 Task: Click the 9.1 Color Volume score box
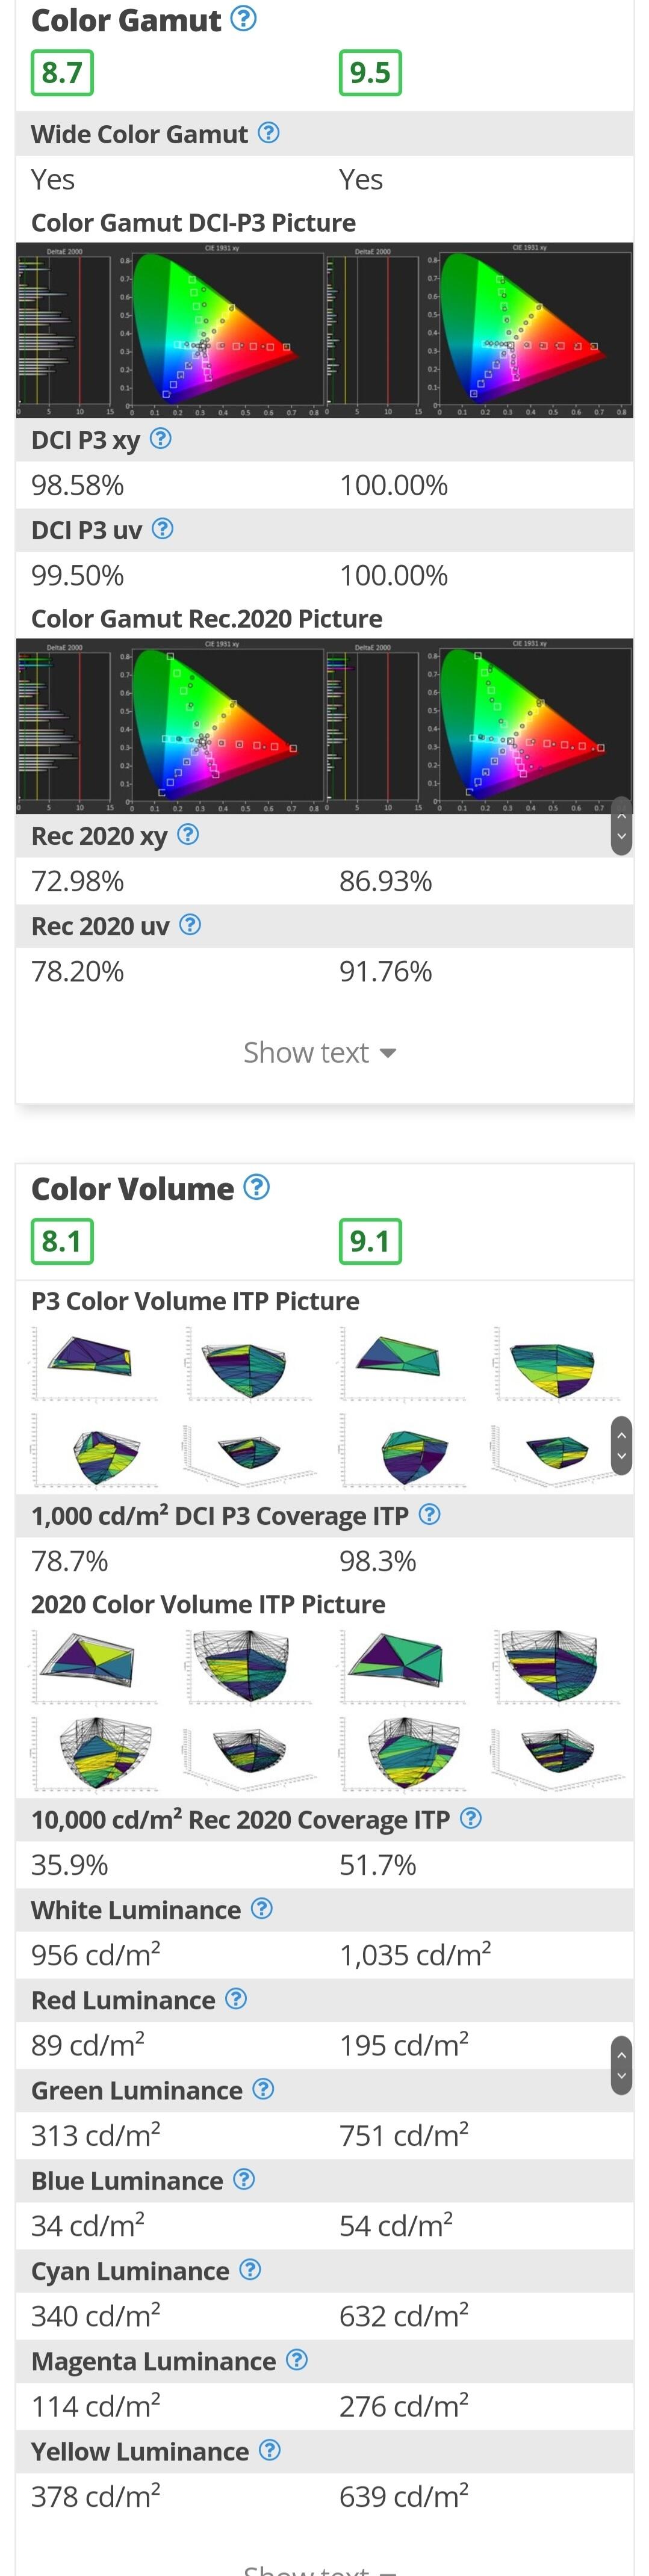point(370,1241)
